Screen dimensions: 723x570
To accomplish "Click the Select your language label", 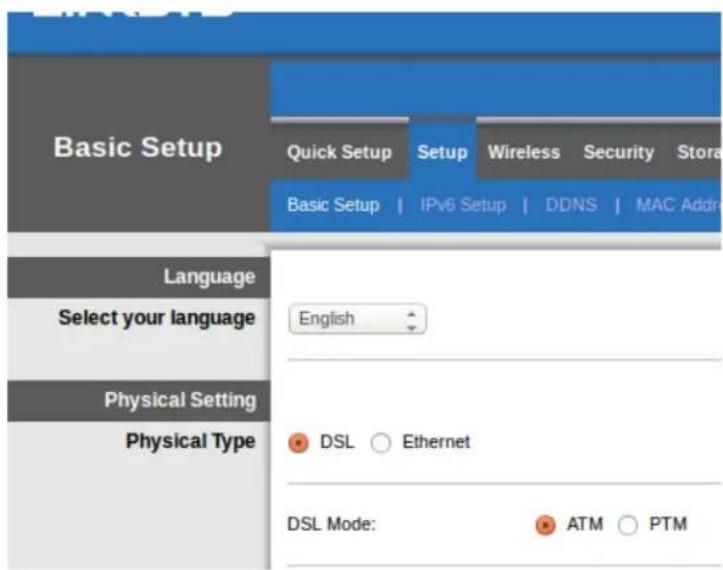I will point(157,318).
